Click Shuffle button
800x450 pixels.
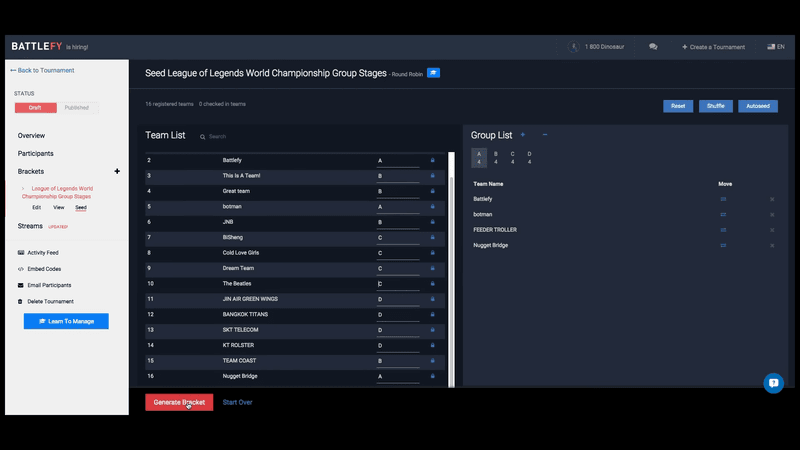point(715,106)
